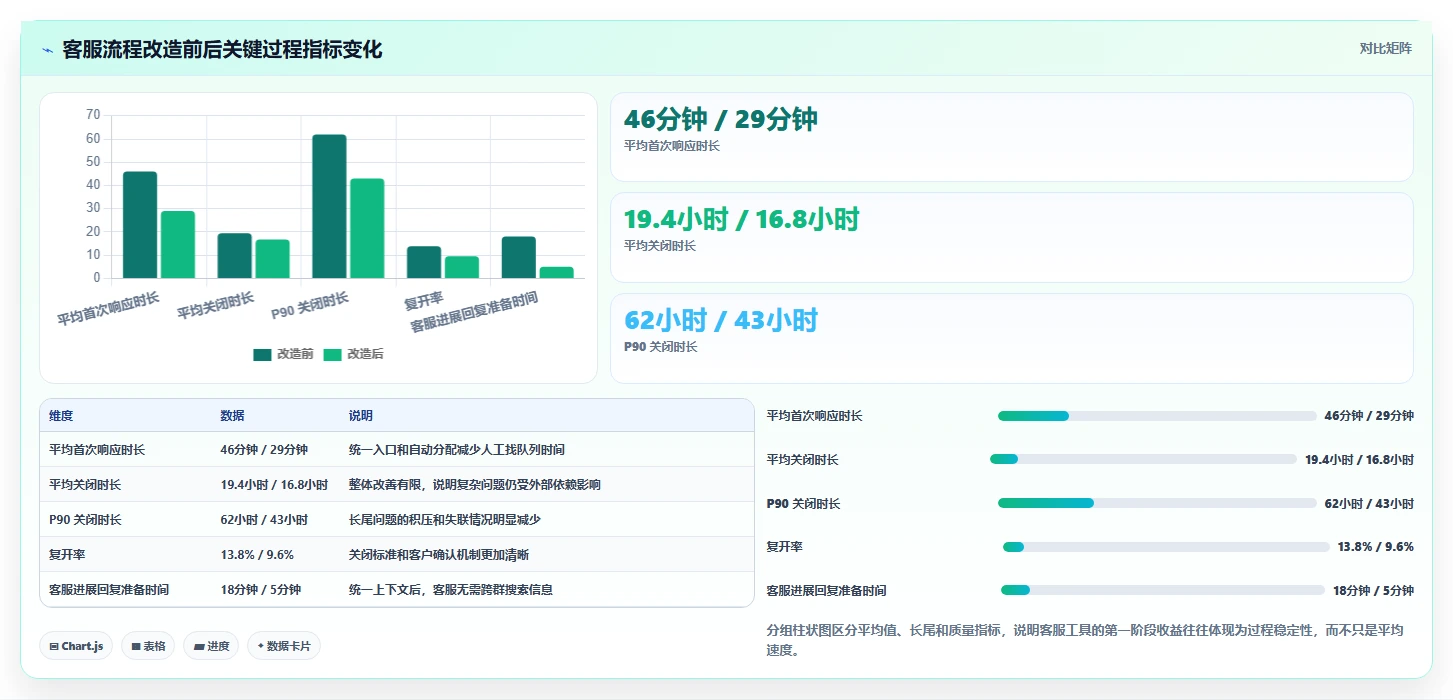
Task: Click the 平均首次响应时长 progress bar
Action: (x=1157, y=416)
